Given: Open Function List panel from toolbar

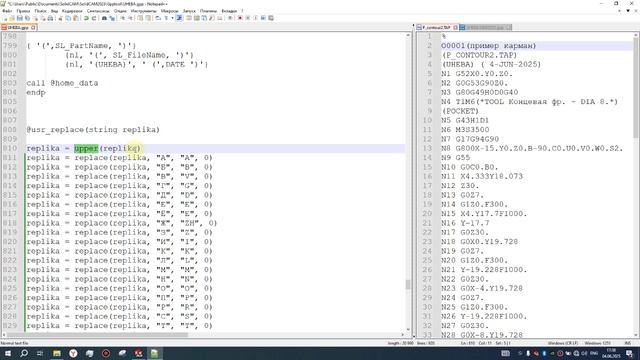Looking at the screenshot, I should [211, 18].
